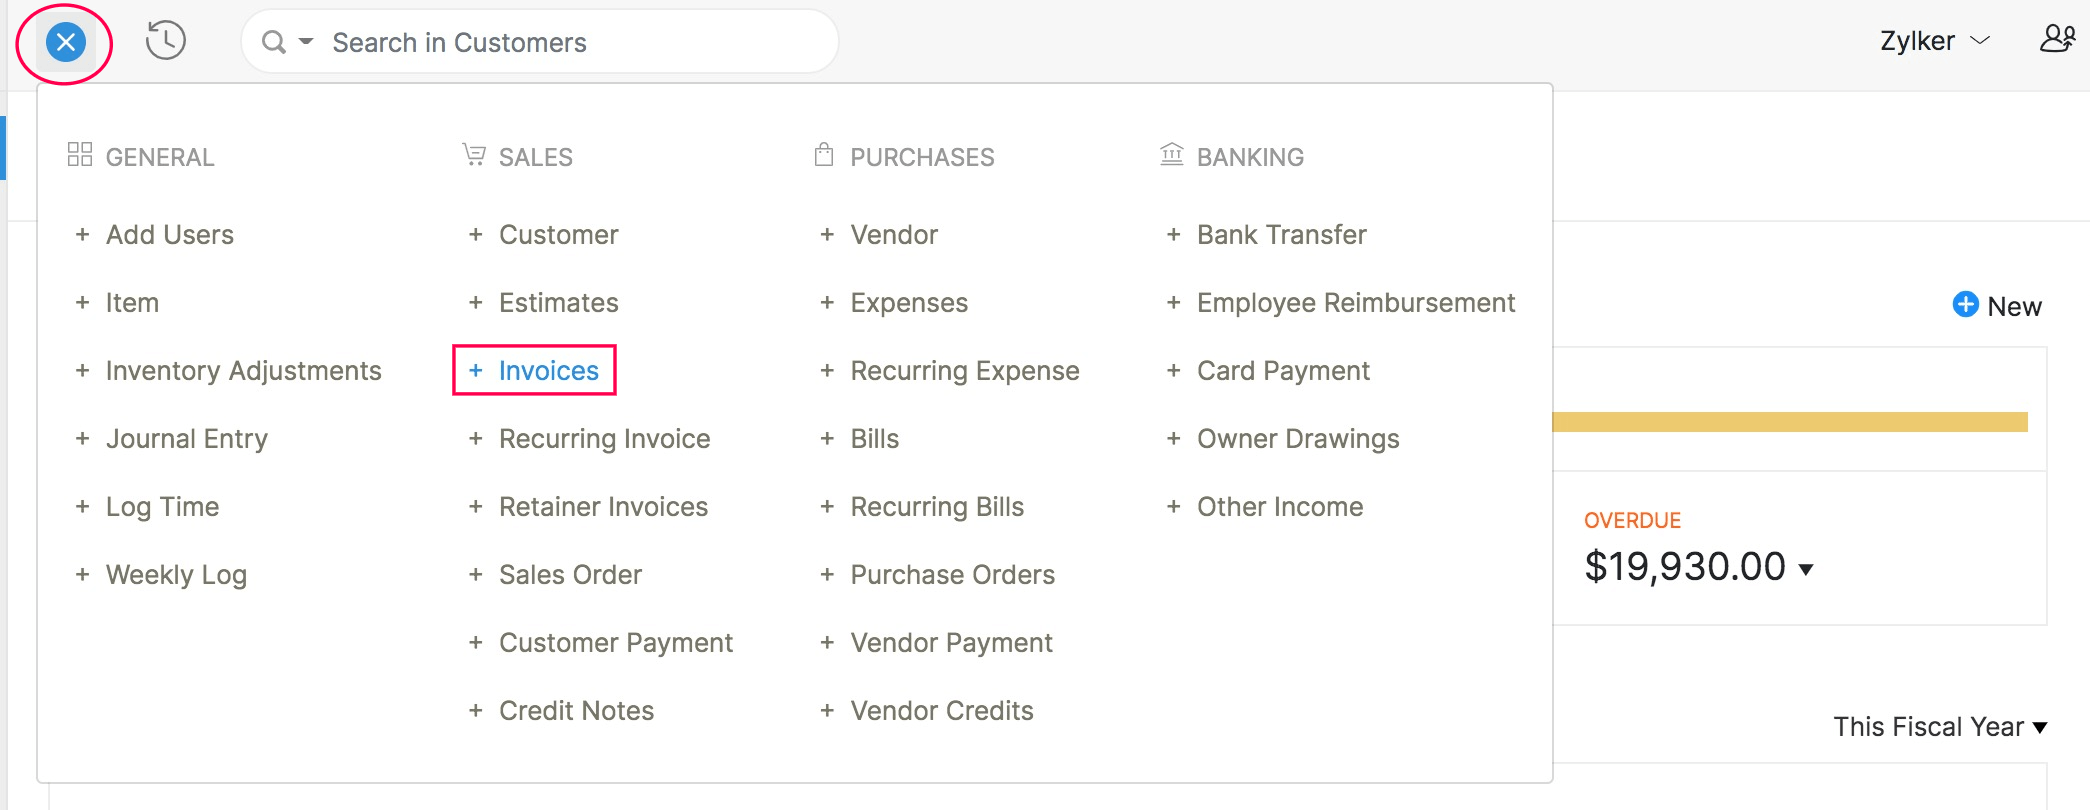Click the $19,930.00 overdue amount
The height and width of the screenshot is (810, 2090).
pyautogui.click(x=1685, y=567)
